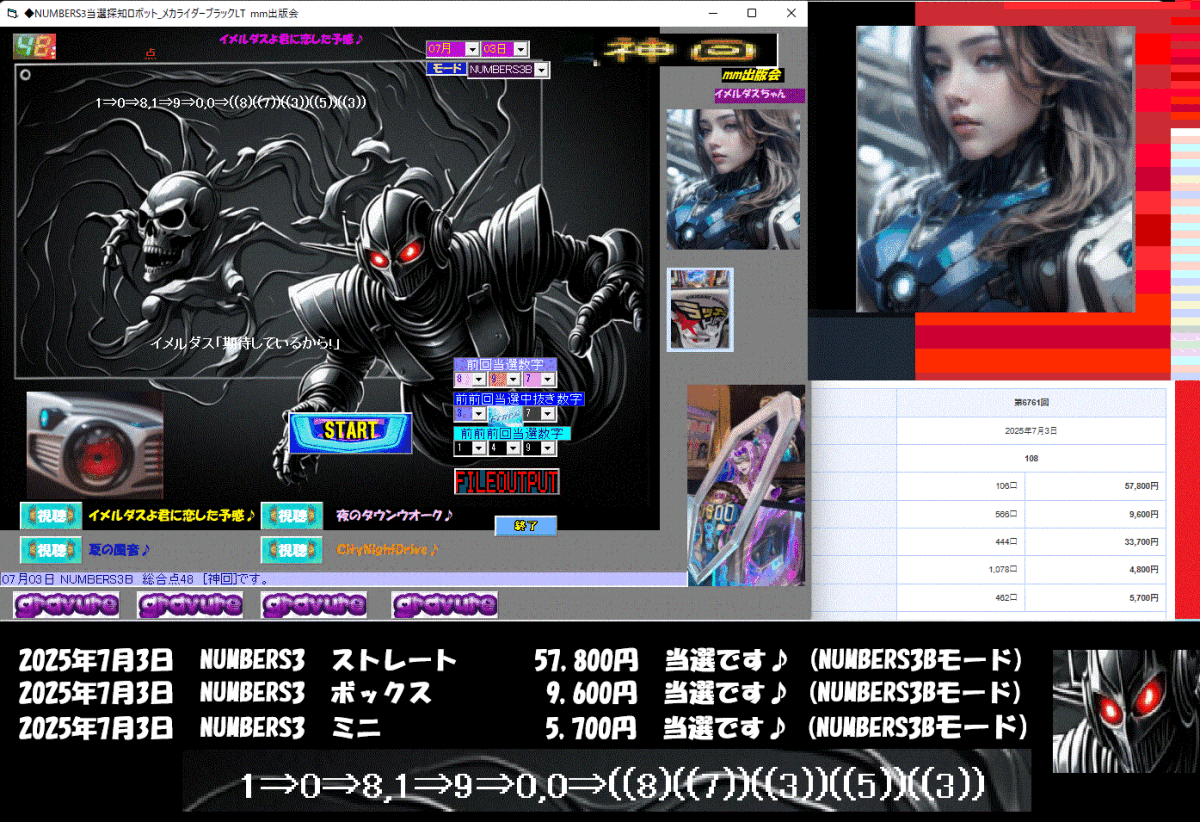Viewport: 1200px width, 822px height.
Task: Click the 前回当選数字 label
Action: 505,365
